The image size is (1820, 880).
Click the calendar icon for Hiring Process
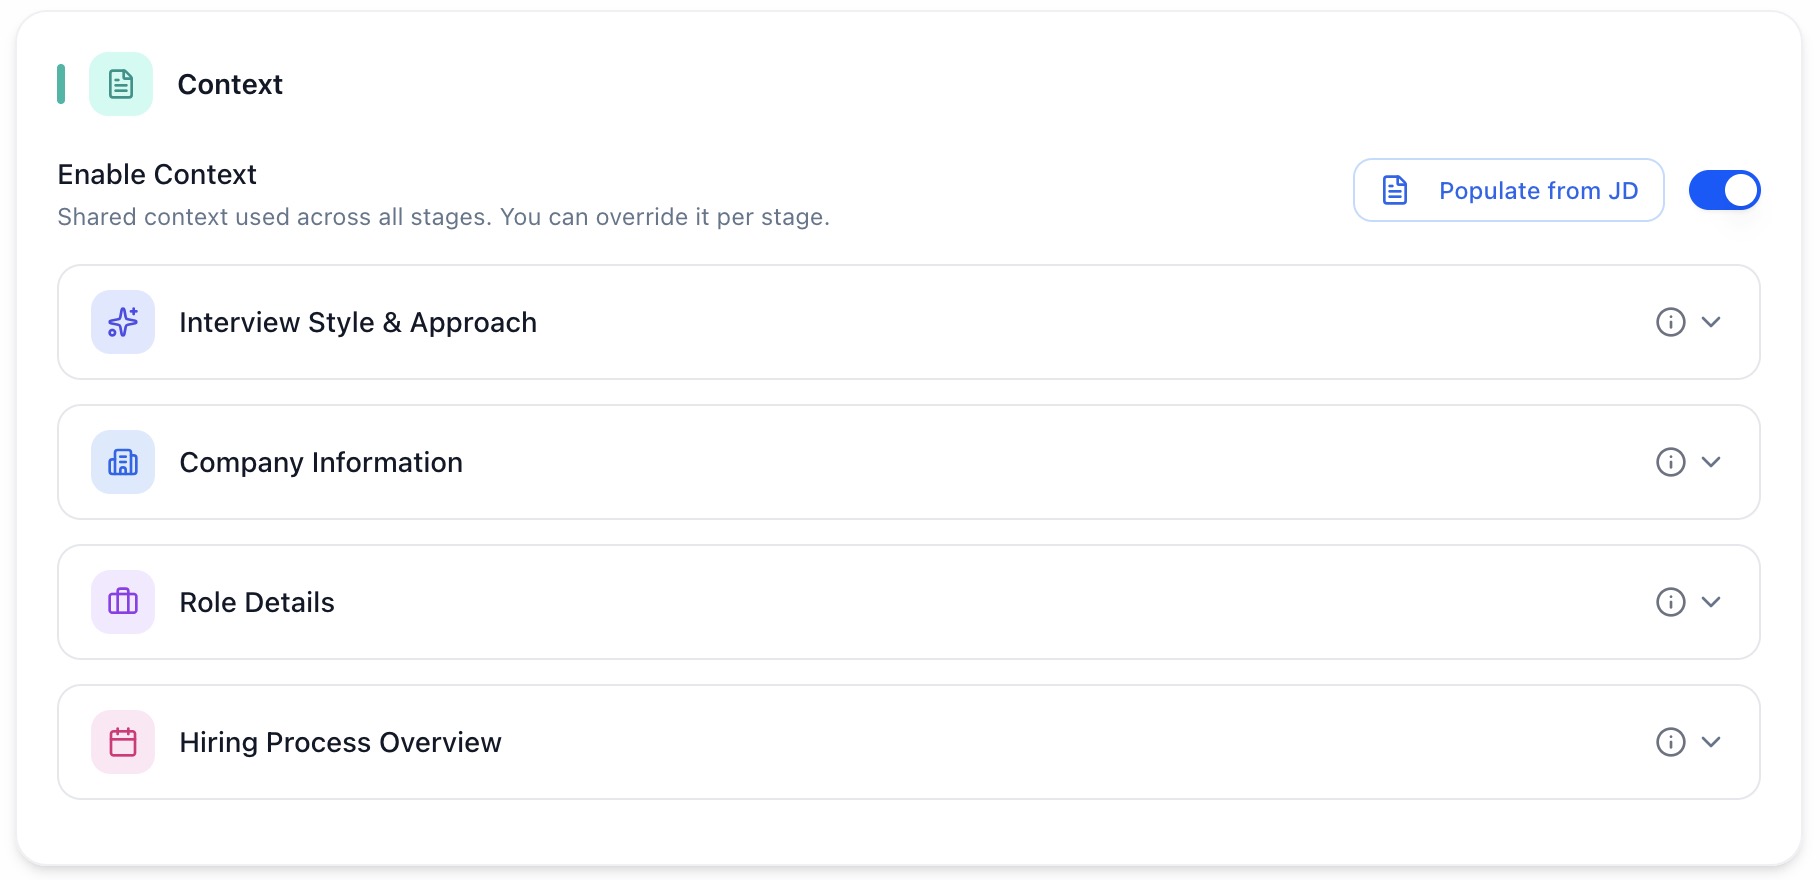pos(123,742)
